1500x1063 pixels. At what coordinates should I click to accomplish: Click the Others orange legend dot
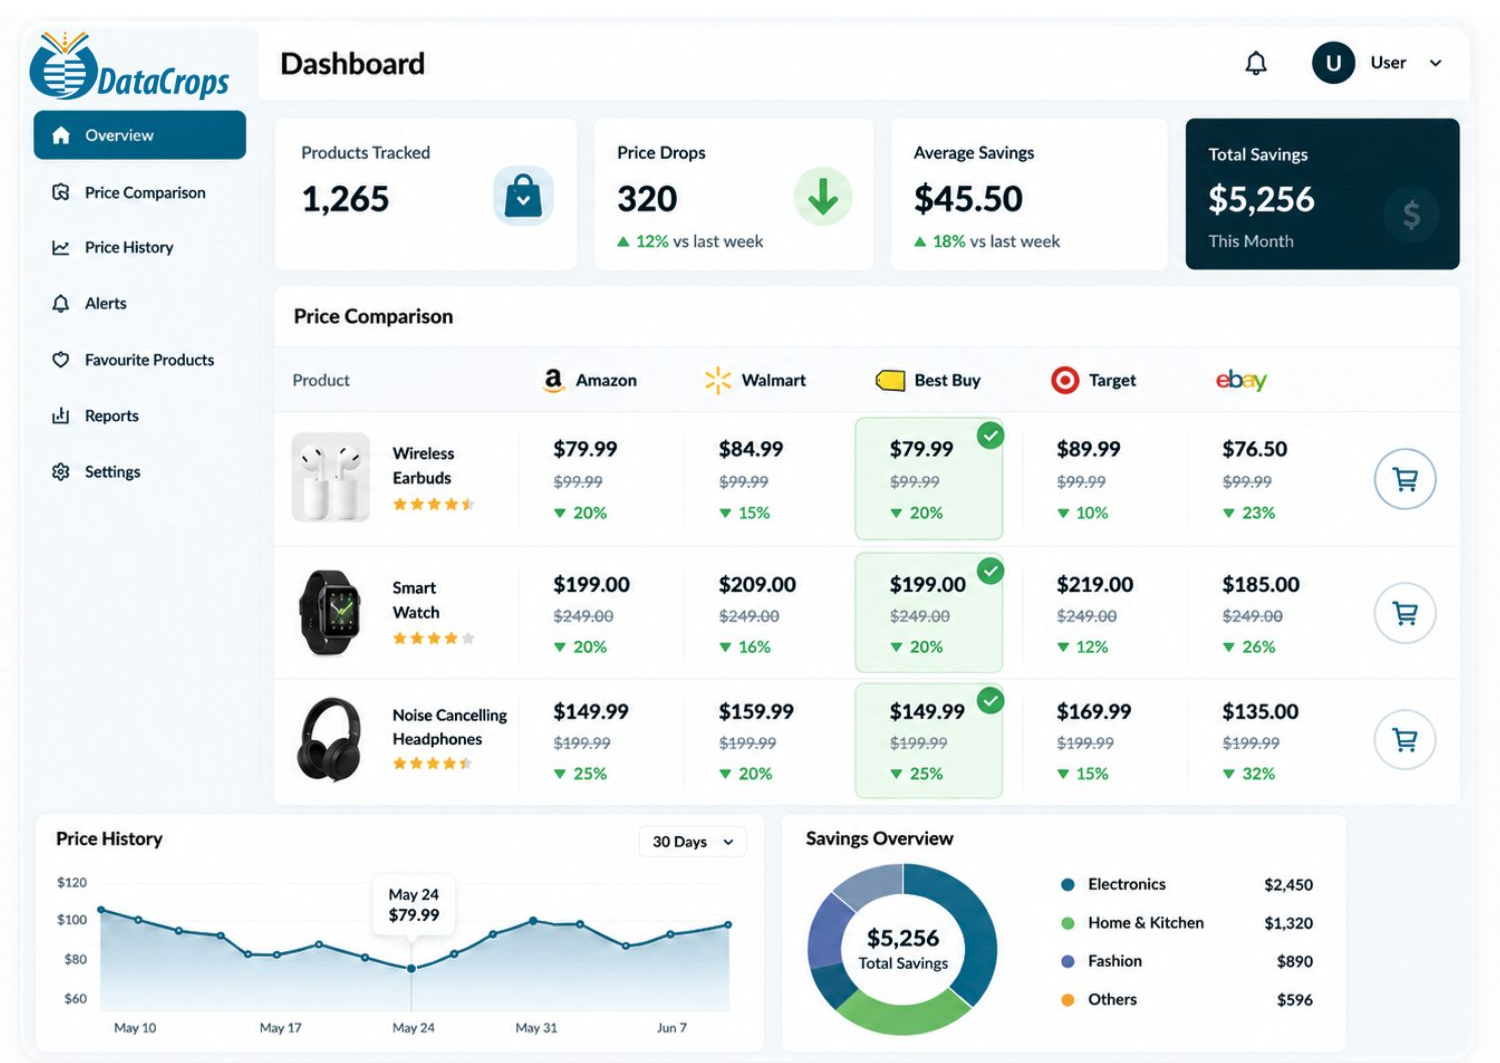1068,999
